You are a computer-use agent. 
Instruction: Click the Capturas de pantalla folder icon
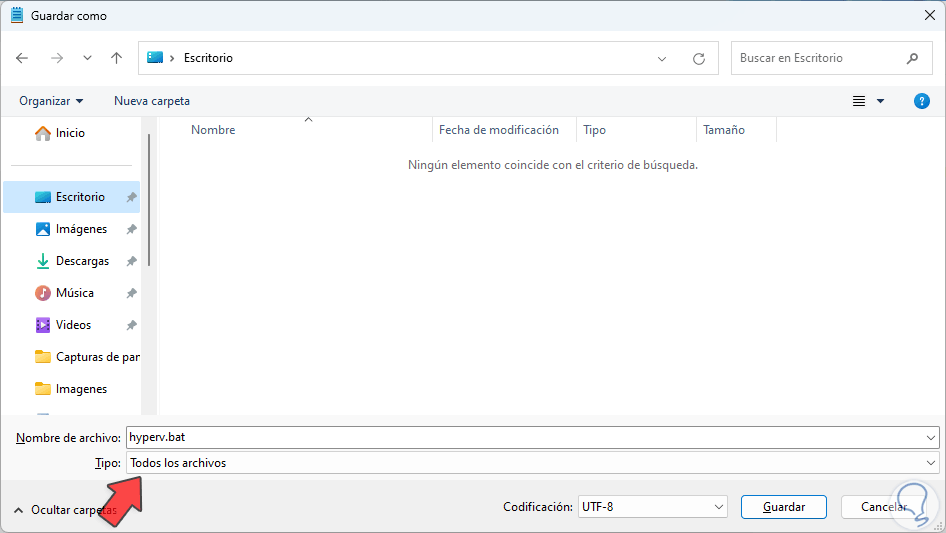43,357
